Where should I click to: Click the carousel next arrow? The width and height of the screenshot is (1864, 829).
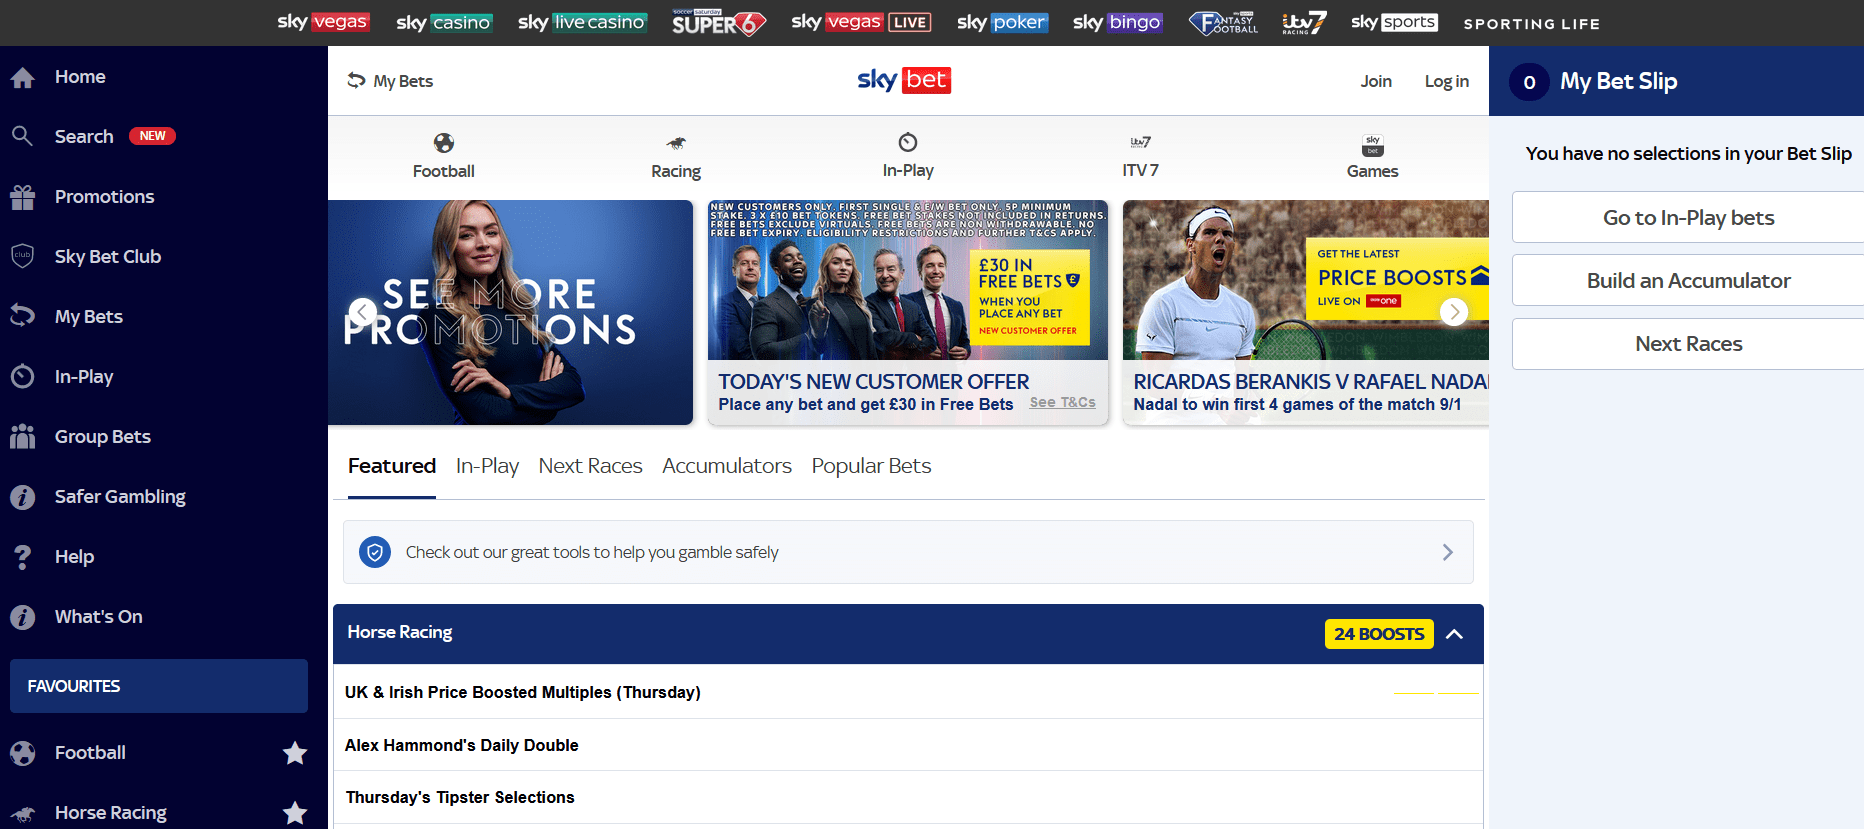[1454, 312]
